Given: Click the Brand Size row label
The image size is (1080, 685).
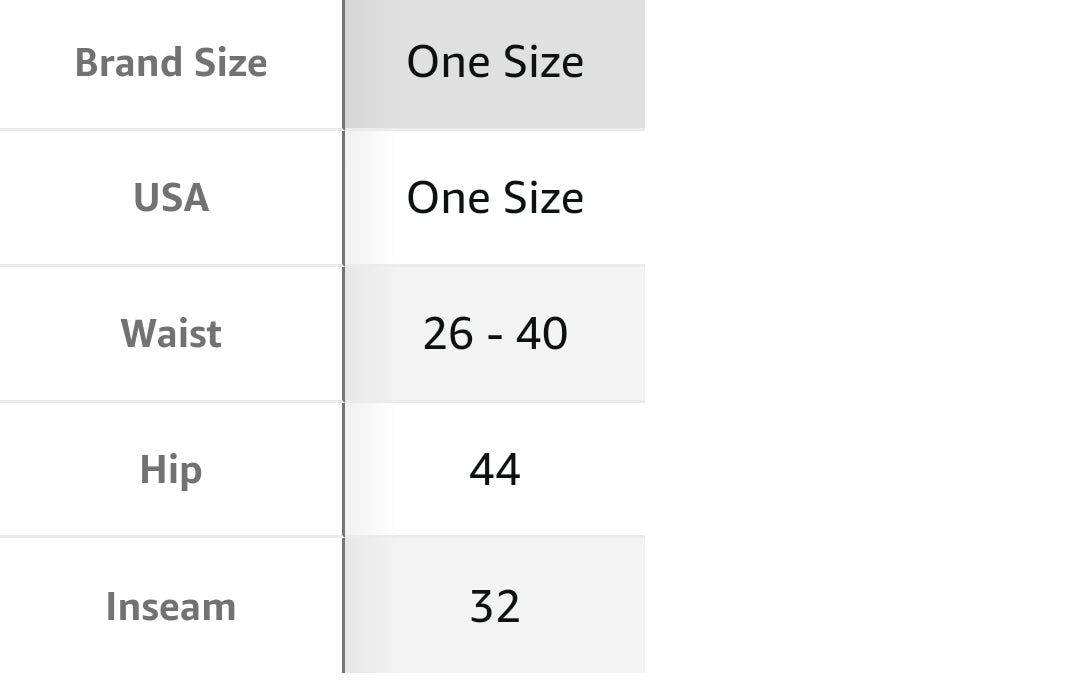Looking at the screenshot, I should coord(171,63).
